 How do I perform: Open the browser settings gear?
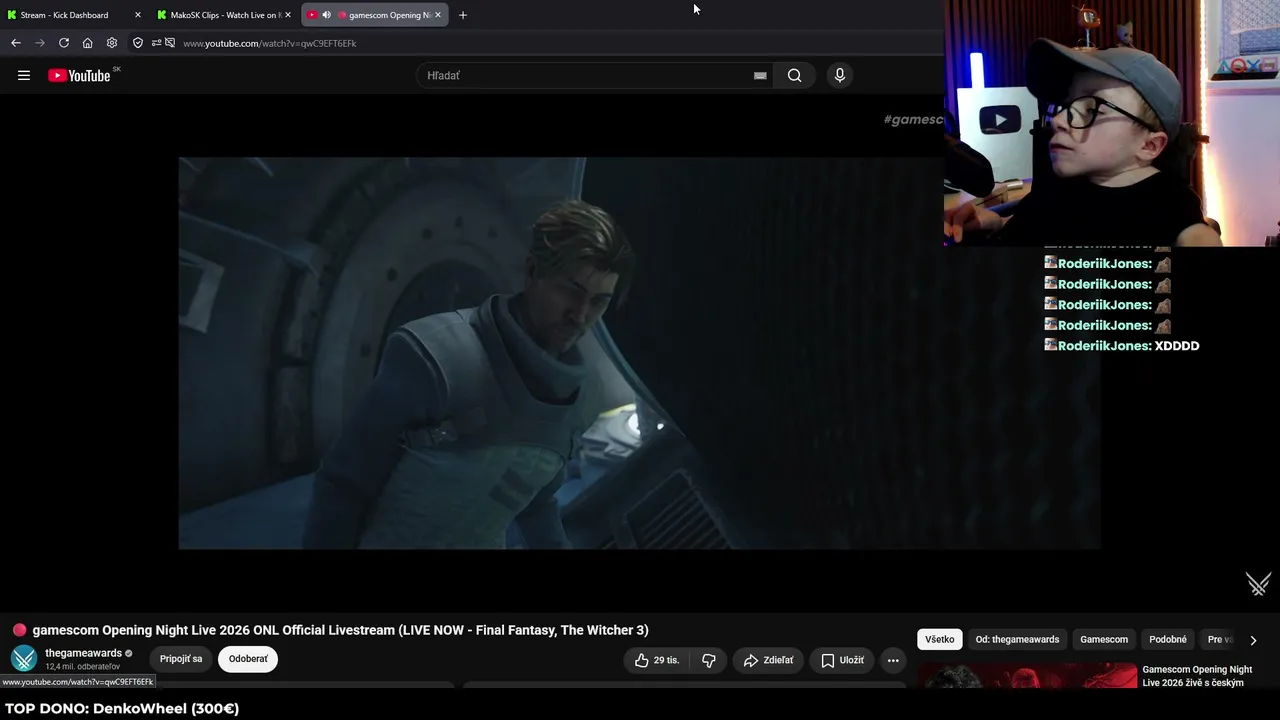pyautogui.click(x=112, y=43)
